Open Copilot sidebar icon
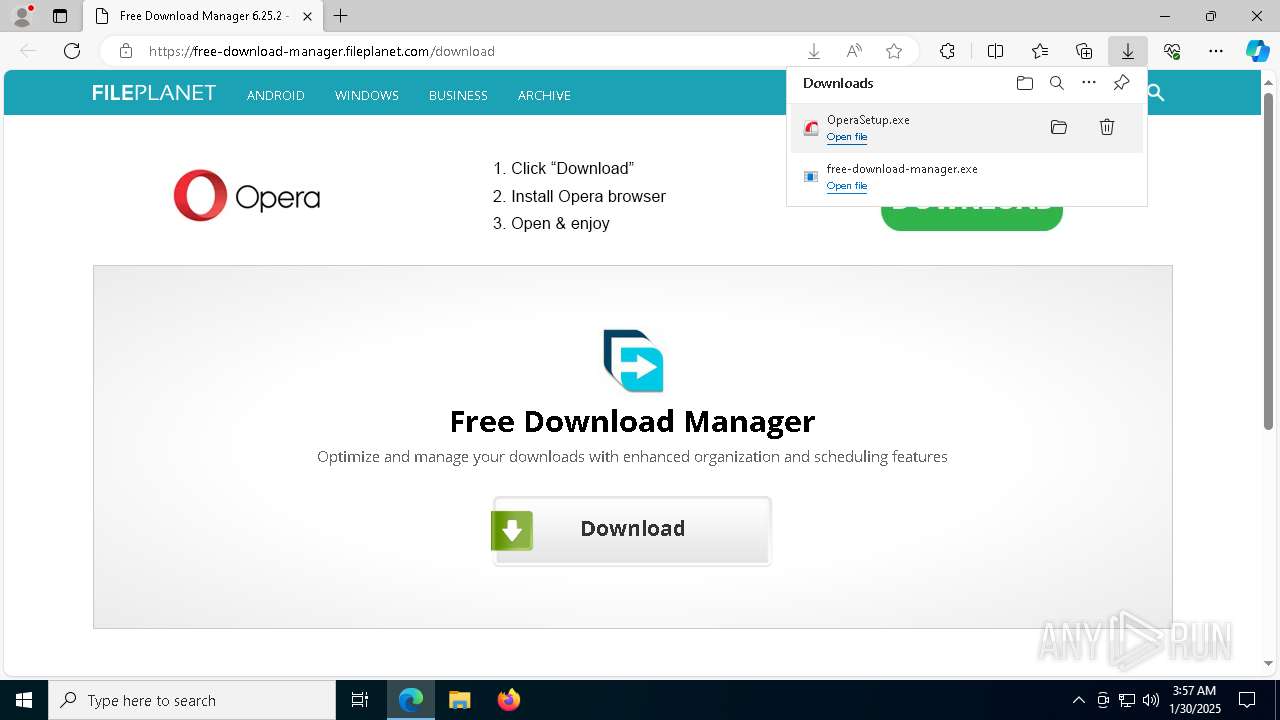The height and width of the screenshot is (720, 1280). 1257,51
